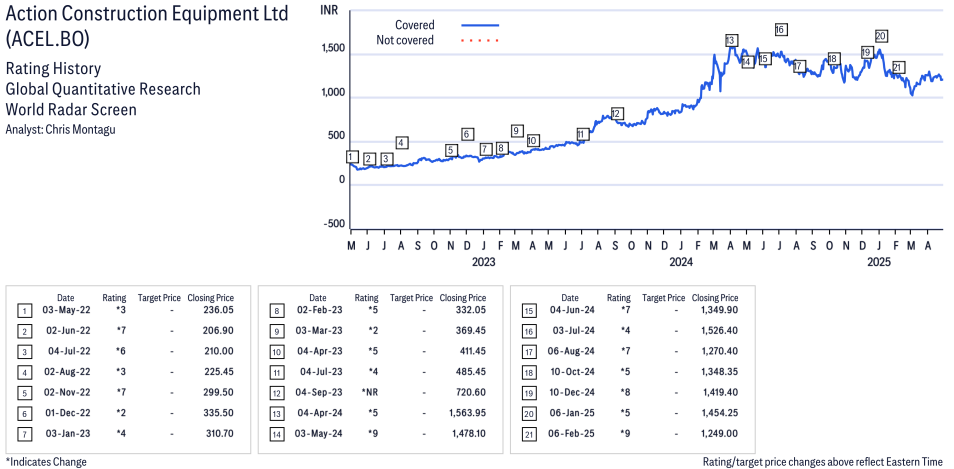Click the *NR rating cell

(372, 392)
